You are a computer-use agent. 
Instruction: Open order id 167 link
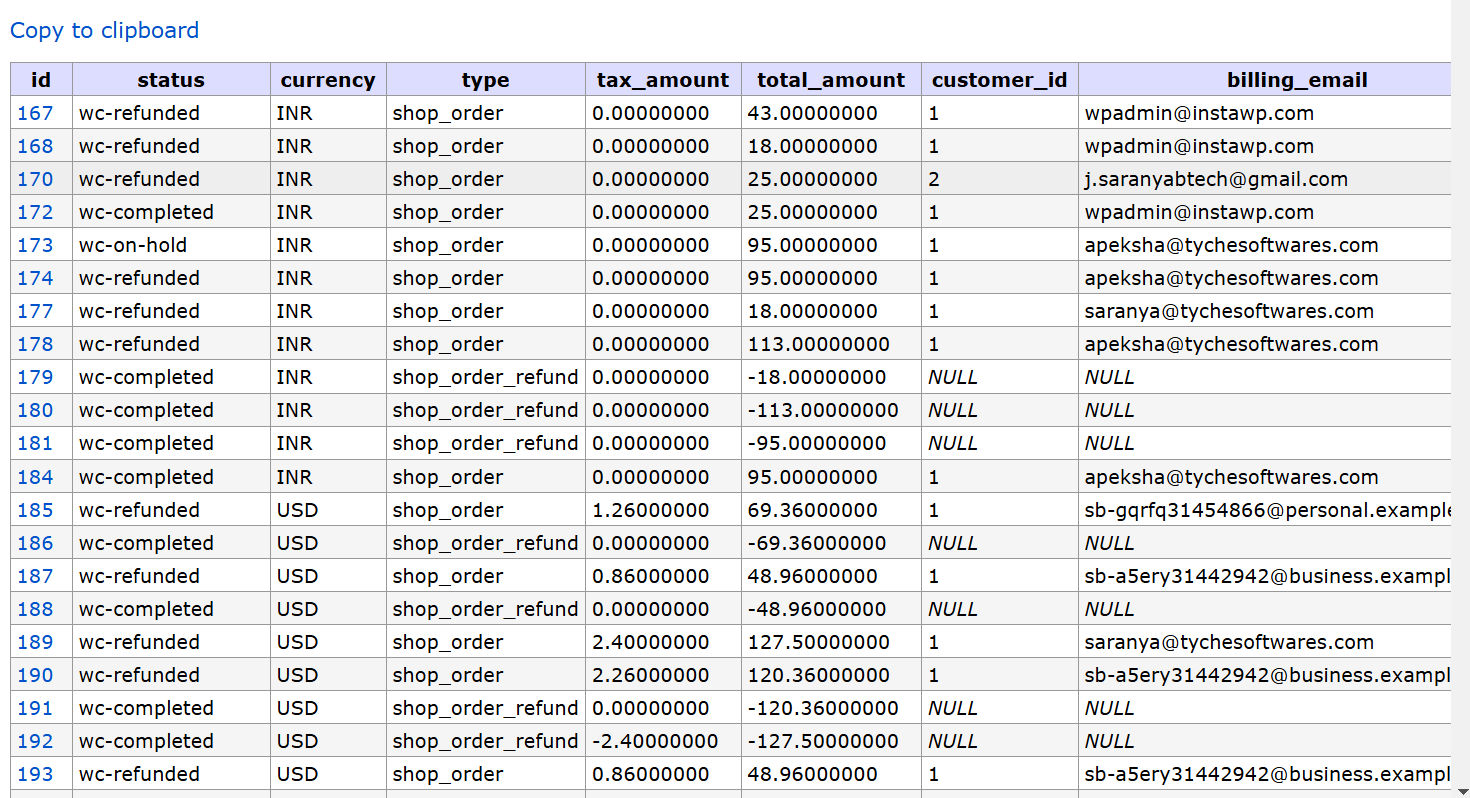click(x=35, y=113)
